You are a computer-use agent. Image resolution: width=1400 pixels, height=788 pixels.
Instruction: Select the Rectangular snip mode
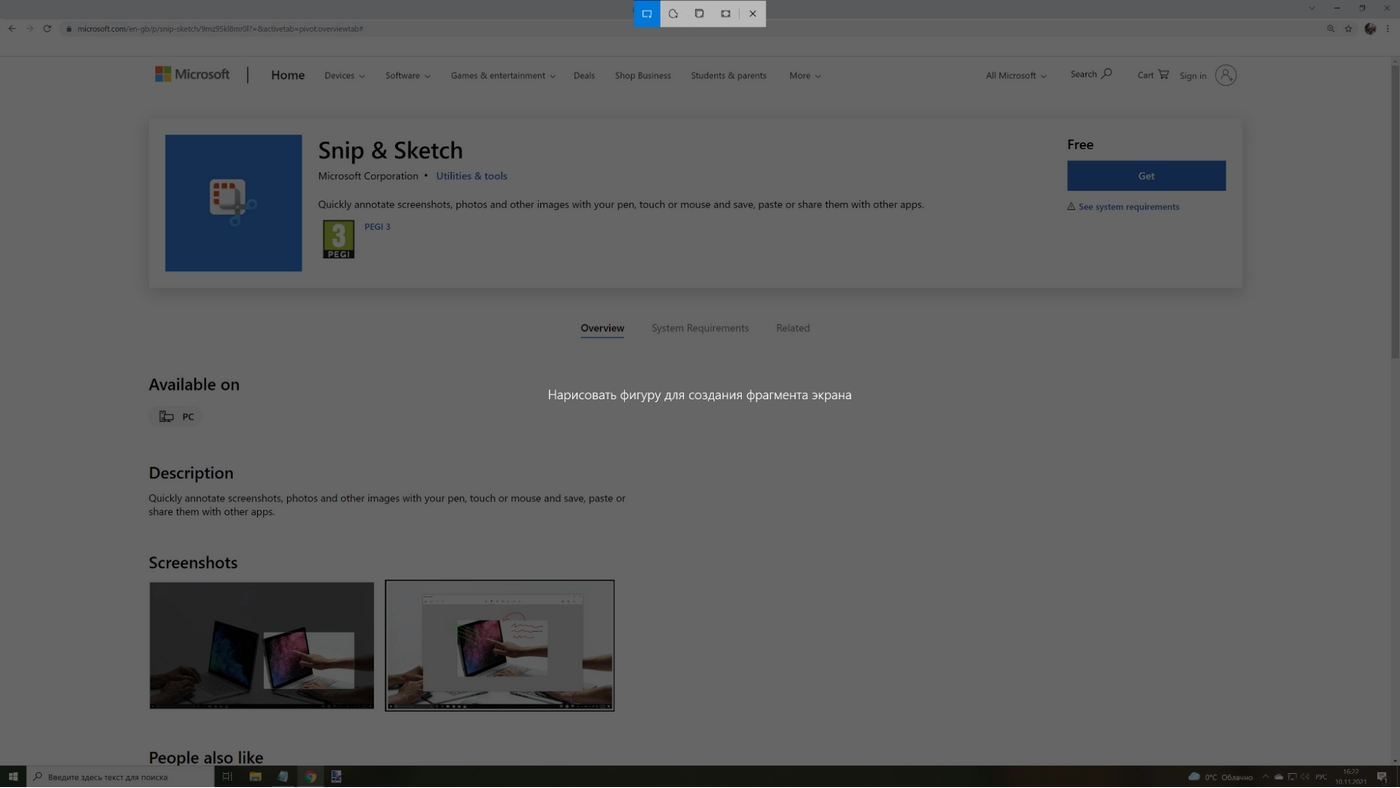[647, 14]
